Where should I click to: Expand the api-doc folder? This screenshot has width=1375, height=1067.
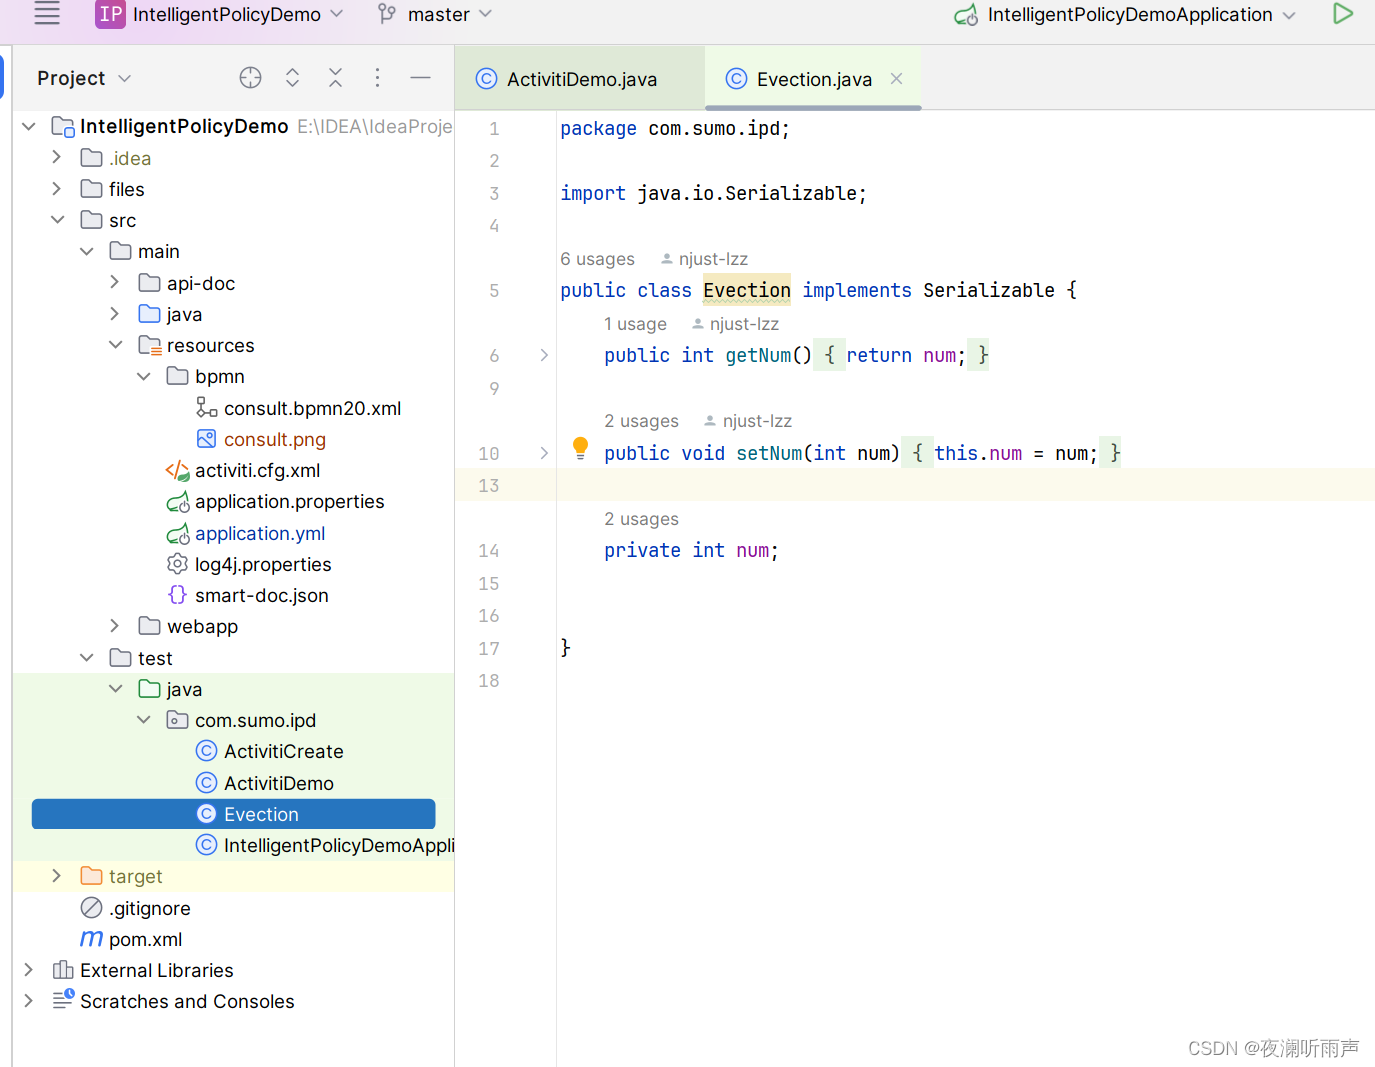[x=114, y=282]
